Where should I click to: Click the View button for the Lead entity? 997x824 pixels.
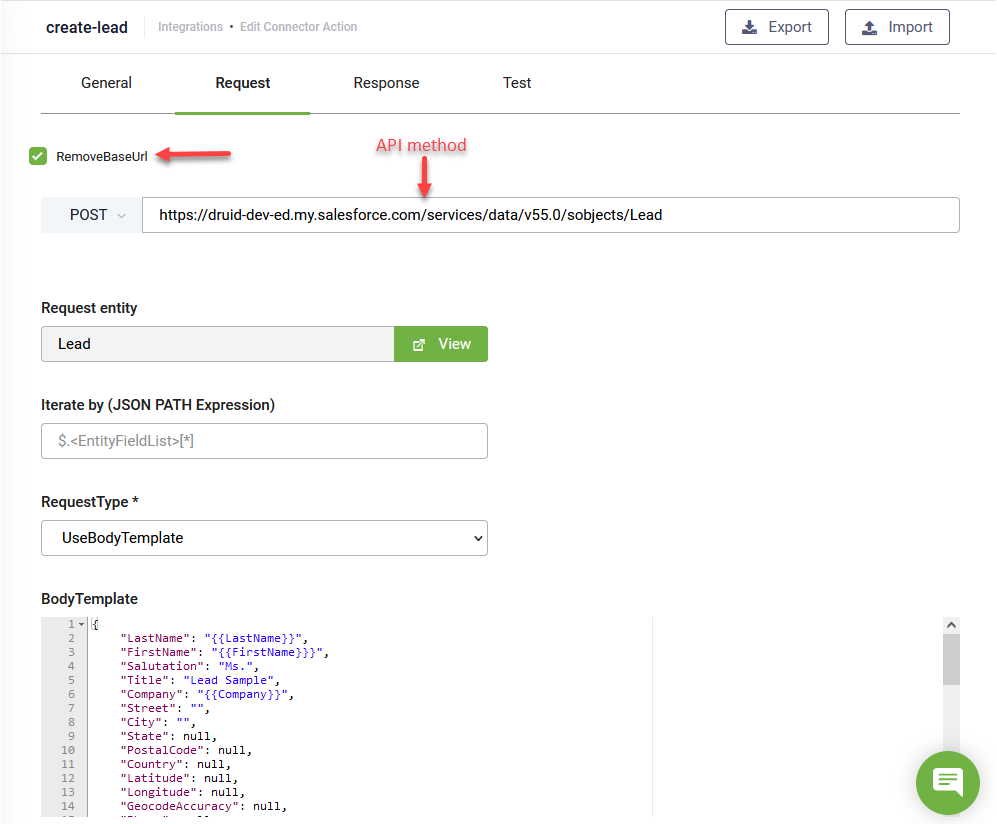pos(441,344)
